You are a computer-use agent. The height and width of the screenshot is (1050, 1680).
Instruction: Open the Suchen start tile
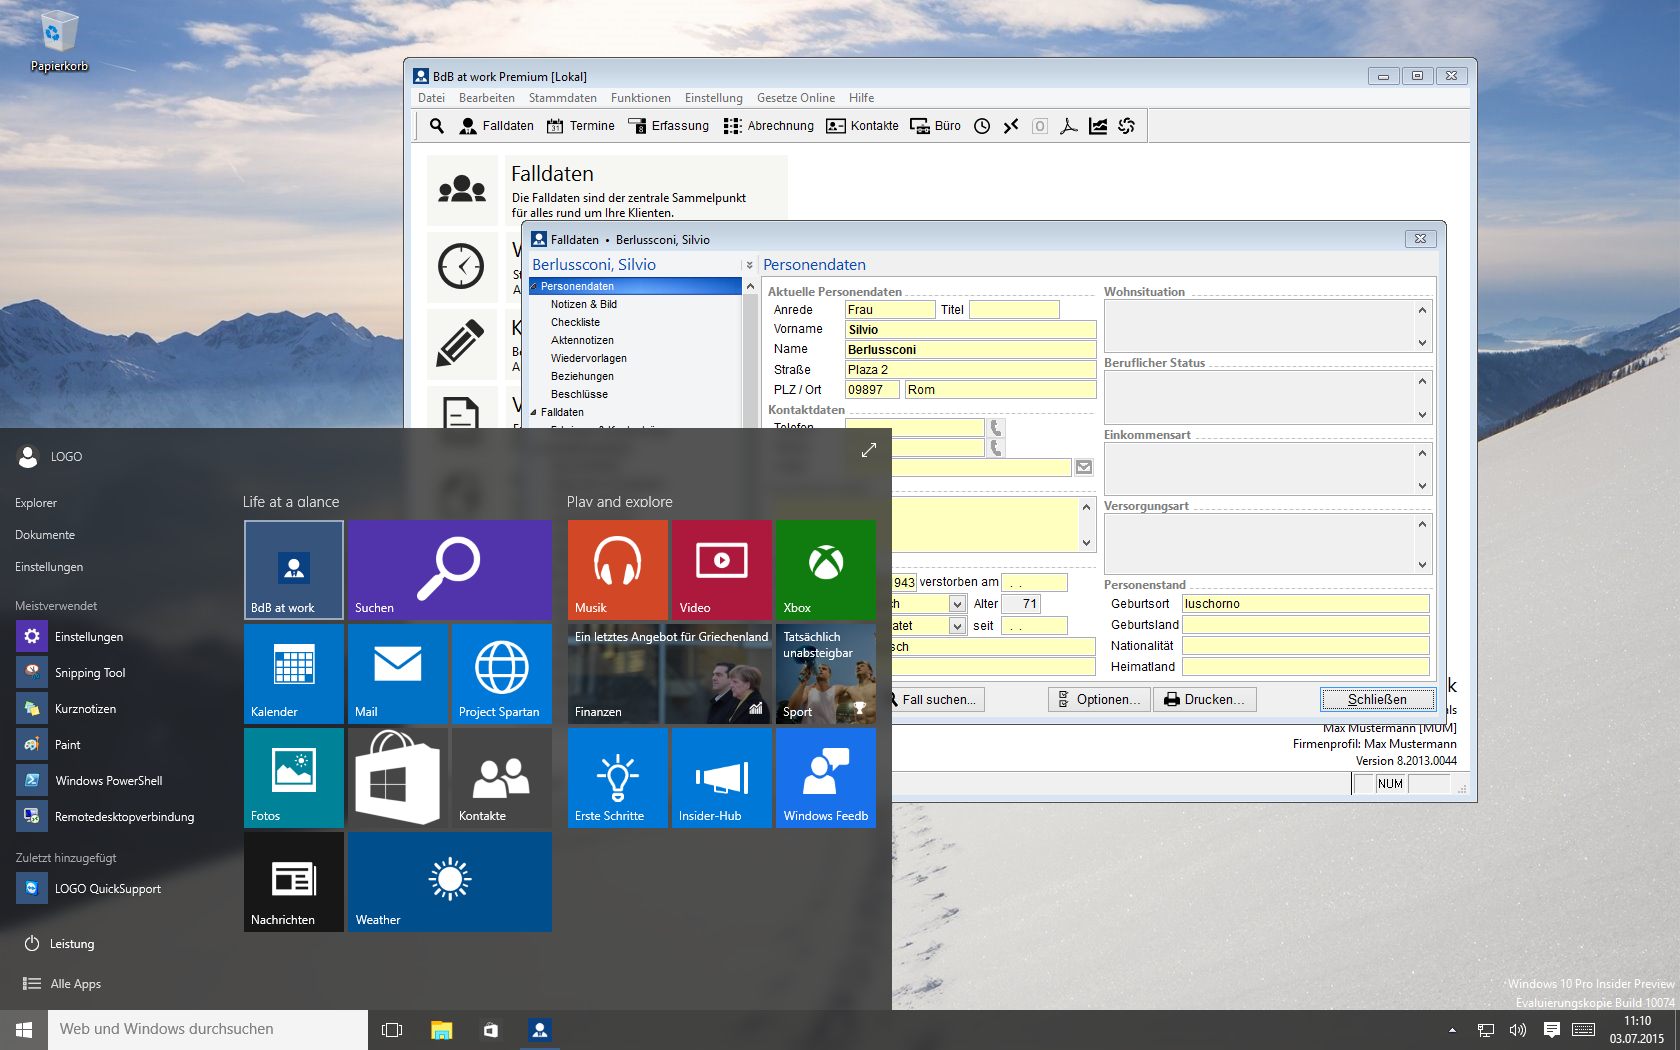tap(450, 570)
